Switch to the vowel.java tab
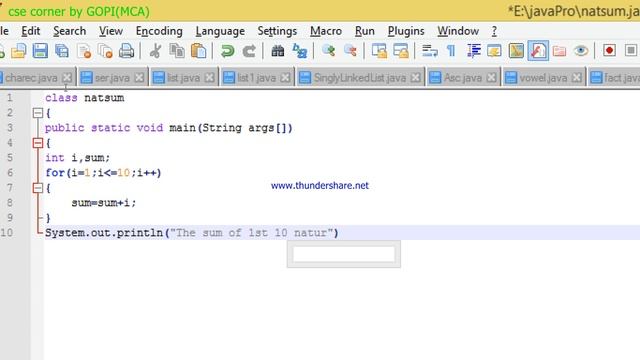This screenshot has height=360, width=640. click(x=543, y=78)
